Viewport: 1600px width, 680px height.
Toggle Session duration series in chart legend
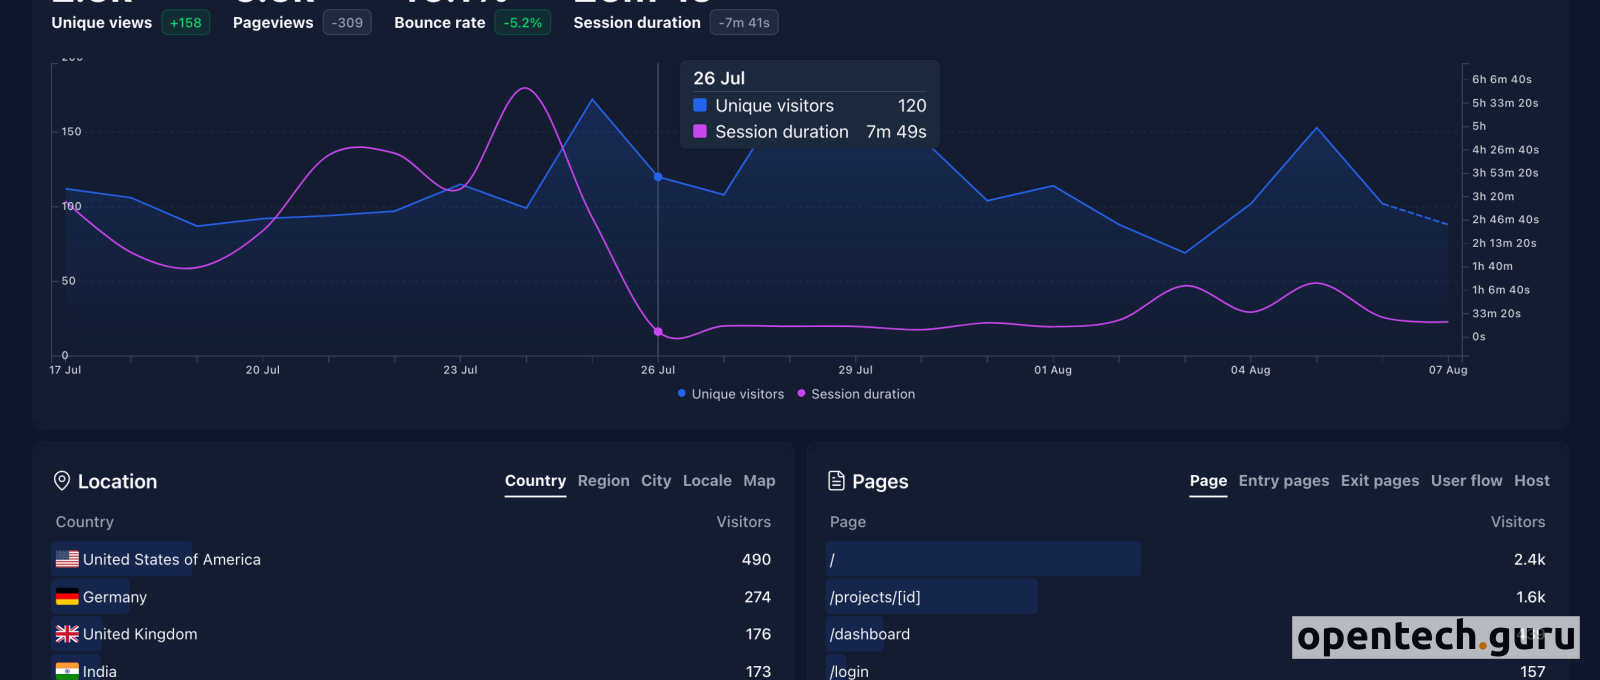(856, 394)
